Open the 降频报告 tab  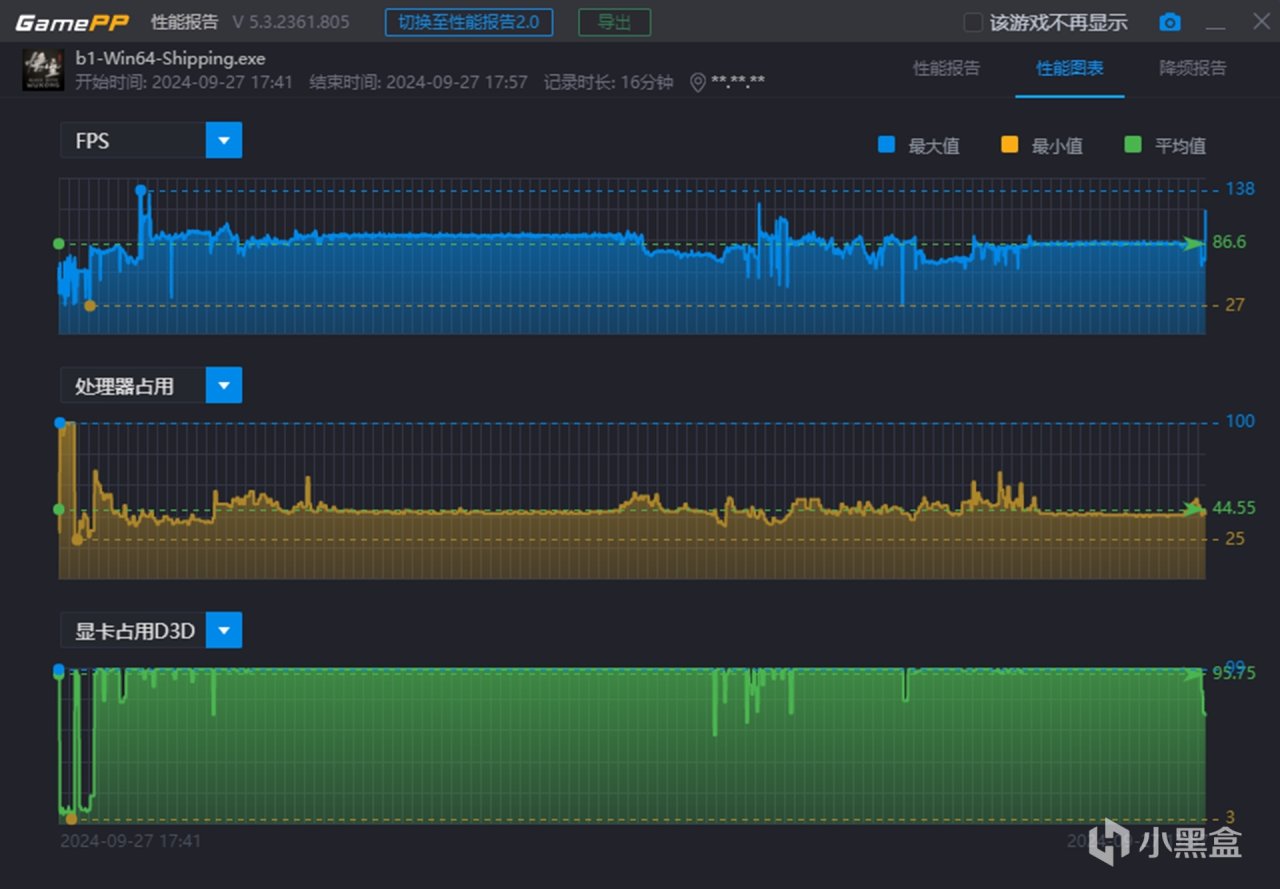(1192, 68)
